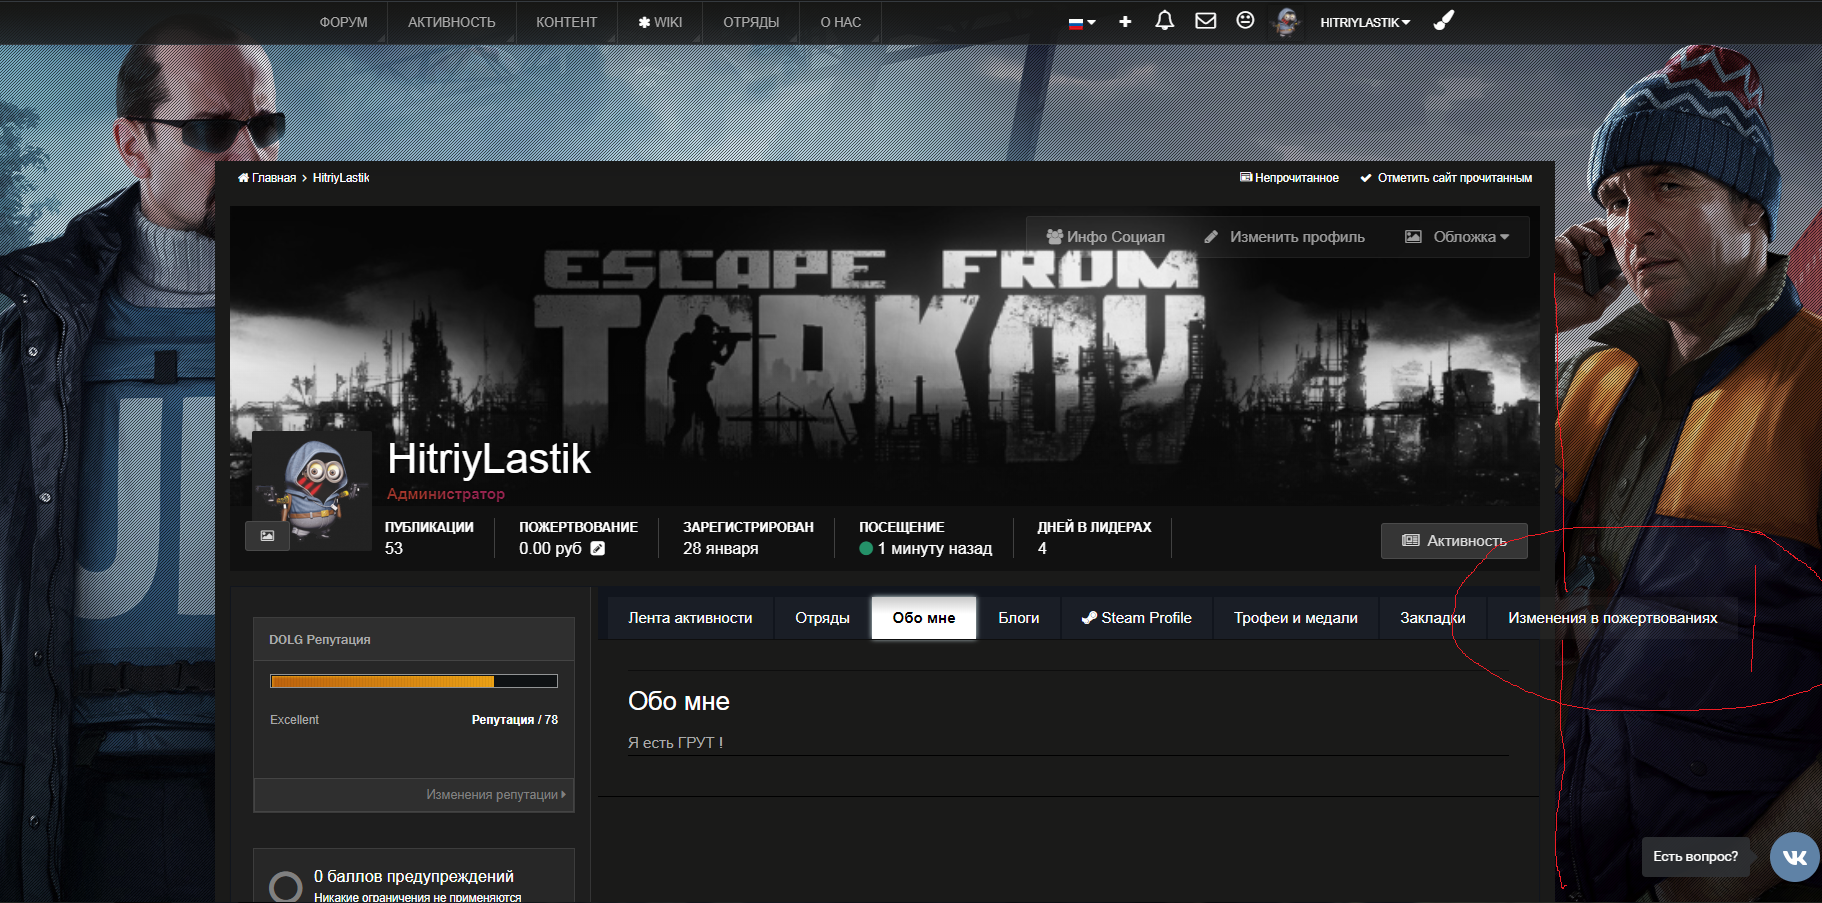Click the warning points circle icon
This screenshot has width=1822, height=903.
coord(286,886)
